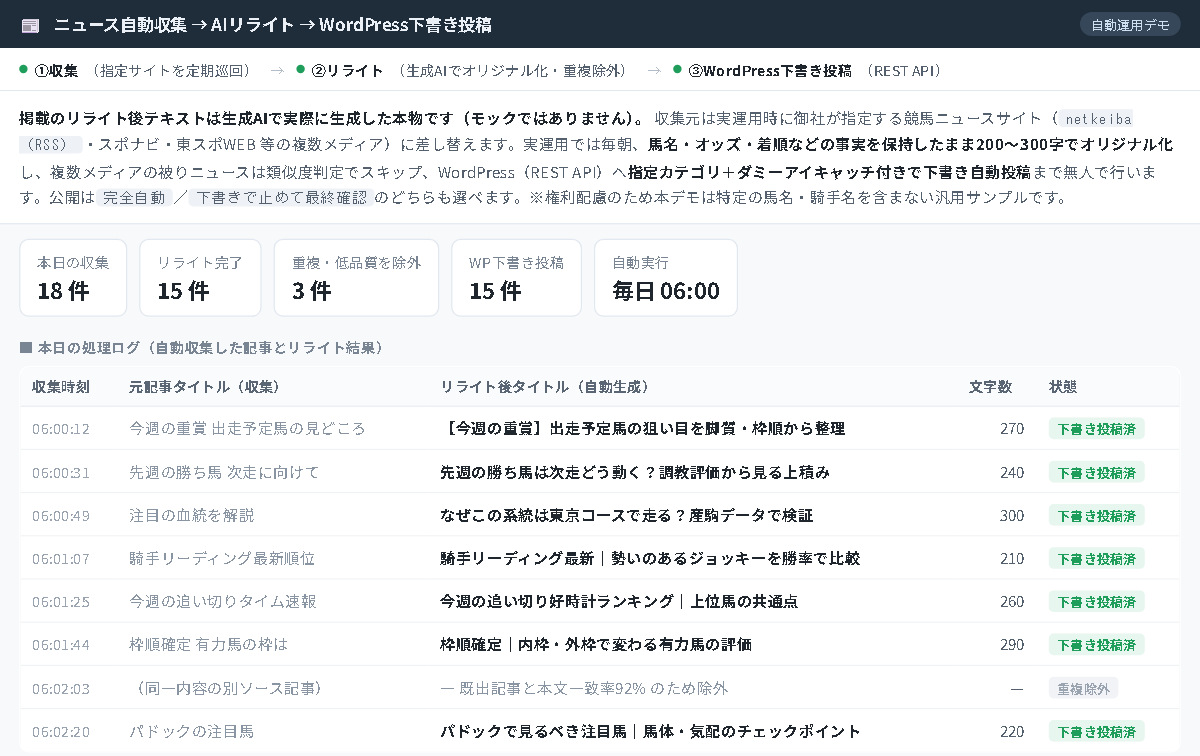Open the リライト完了 15件 card
This screenshot has width=1200, height=756.
(x=200, y=278)
